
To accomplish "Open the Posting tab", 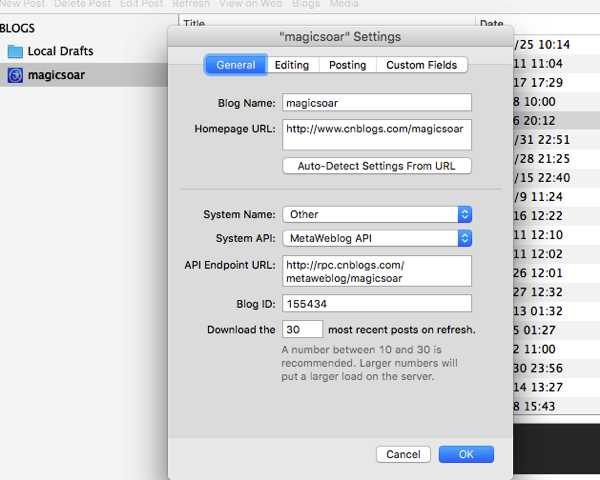I will click(x=347, y=65).
